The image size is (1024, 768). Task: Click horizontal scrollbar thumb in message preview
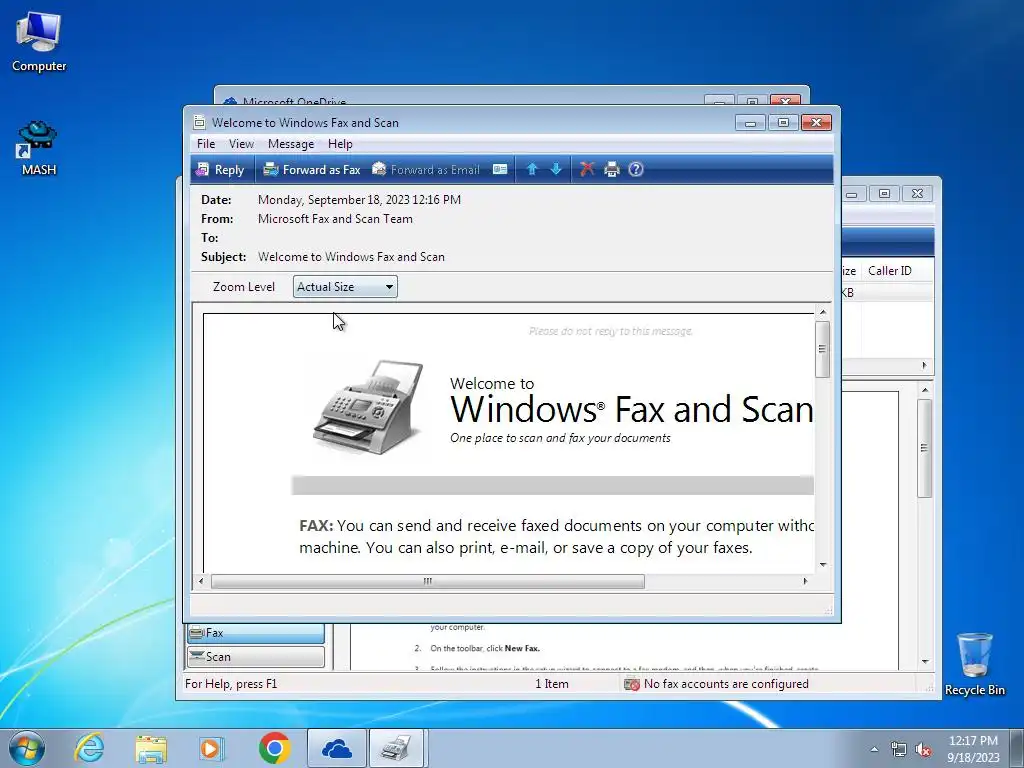(x=428, y=581)
